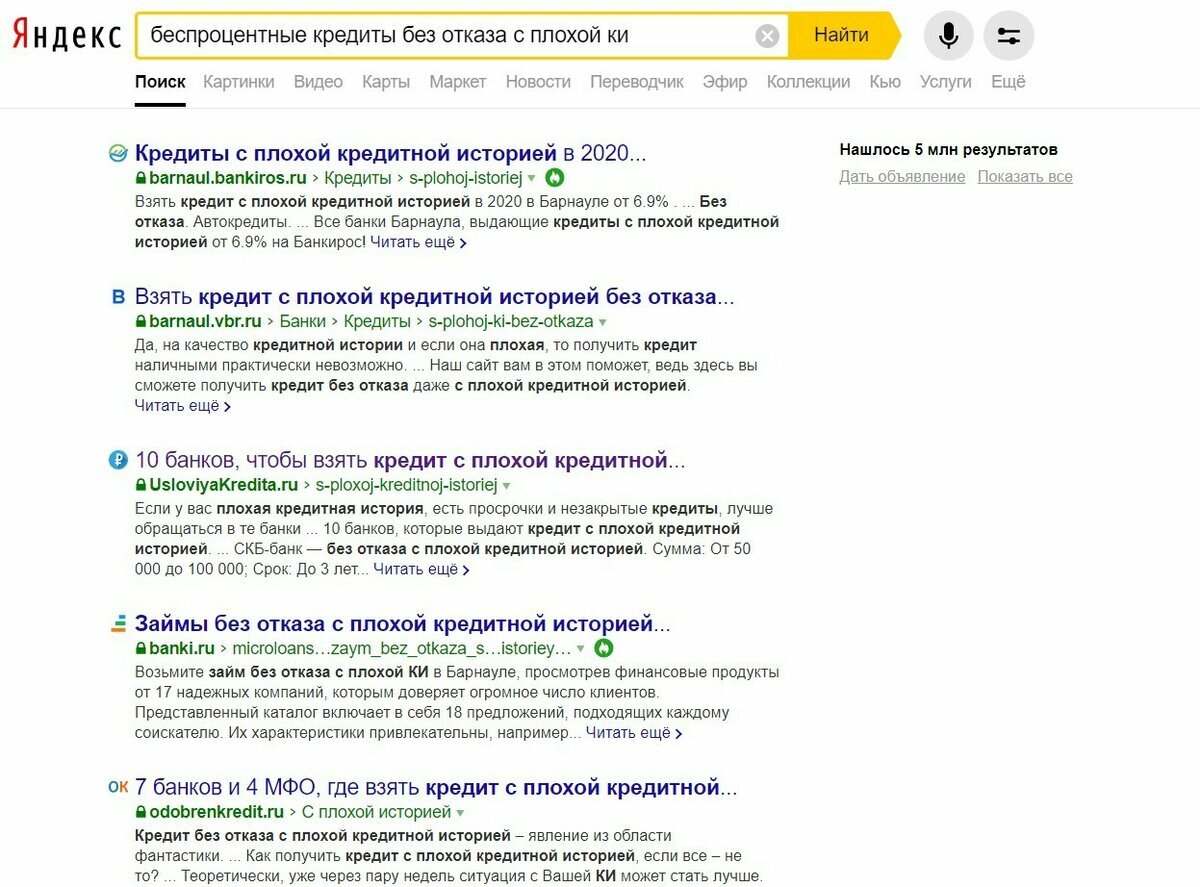Expand the barnaul.vbr.ru URL dropdown arrow
The height and width of the screenshot is (887, 1200).
click(603, 323)
